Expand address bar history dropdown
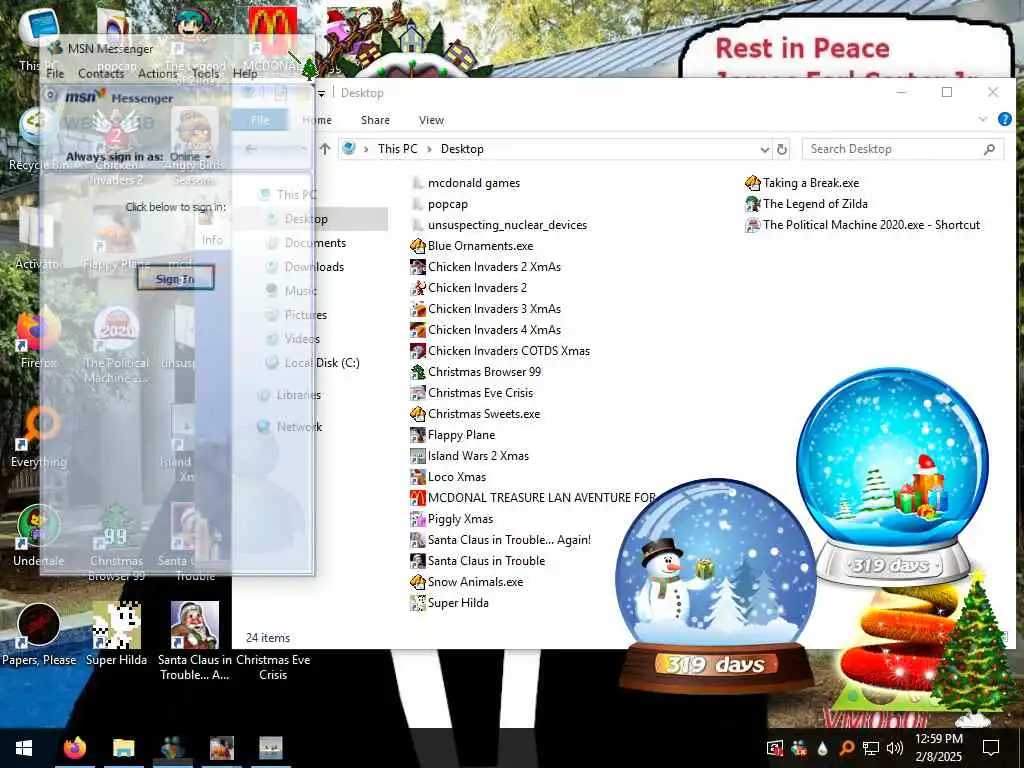Screen dimensions: 1024x768 [x=765, y=150]
